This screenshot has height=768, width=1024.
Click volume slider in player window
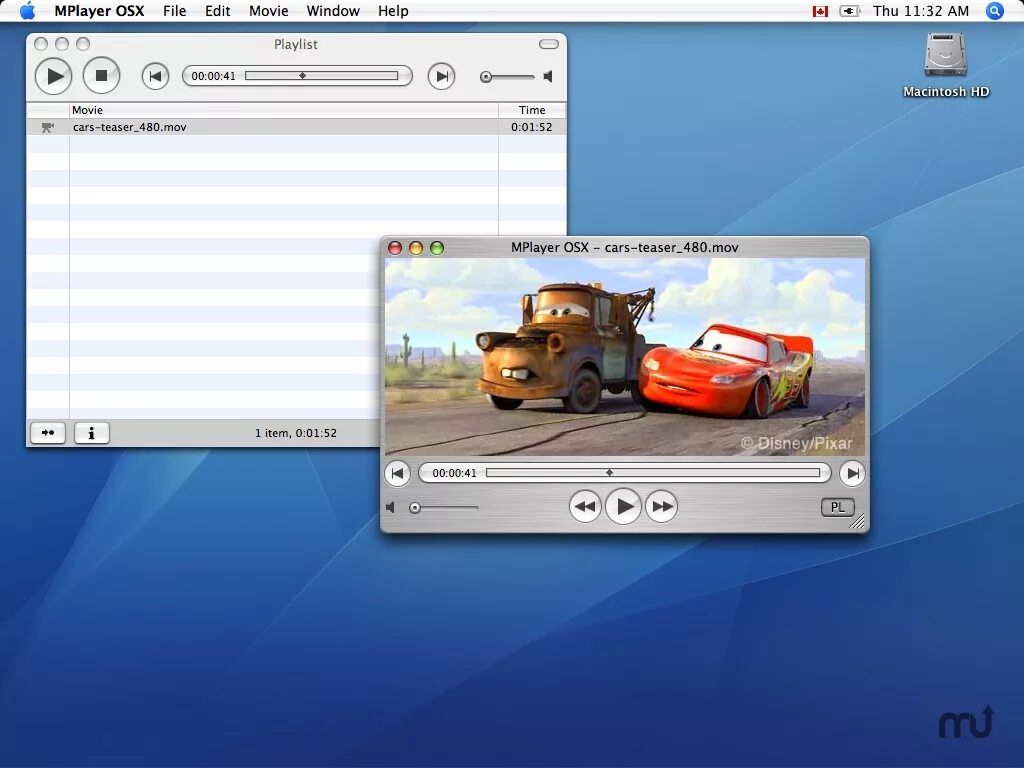pyautogui.click(x=444, y=507)
